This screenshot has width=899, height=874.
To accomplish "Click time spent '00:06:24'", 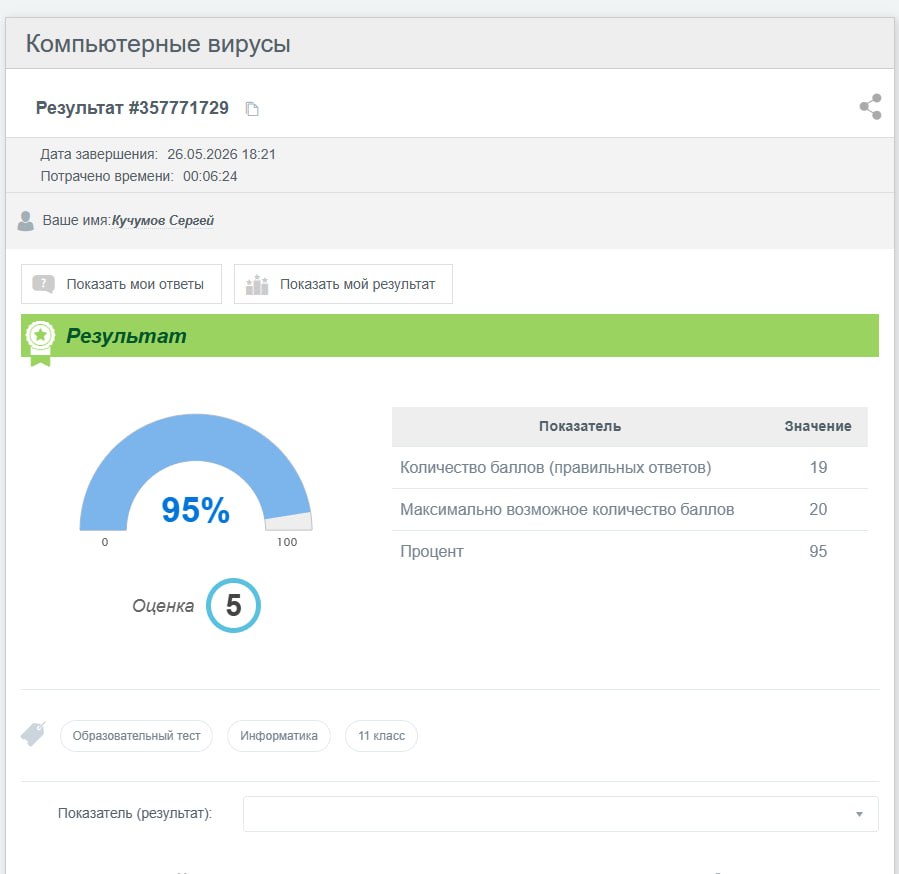I will click(210, 176).
